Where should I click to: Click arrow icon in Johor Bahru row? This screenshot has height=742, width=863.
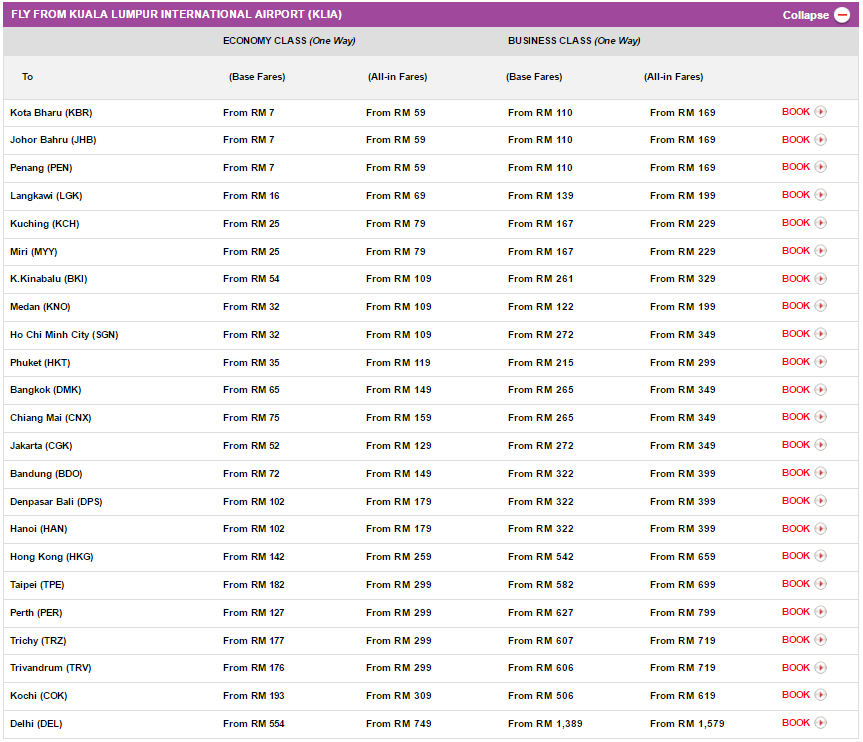click(821, 139)
